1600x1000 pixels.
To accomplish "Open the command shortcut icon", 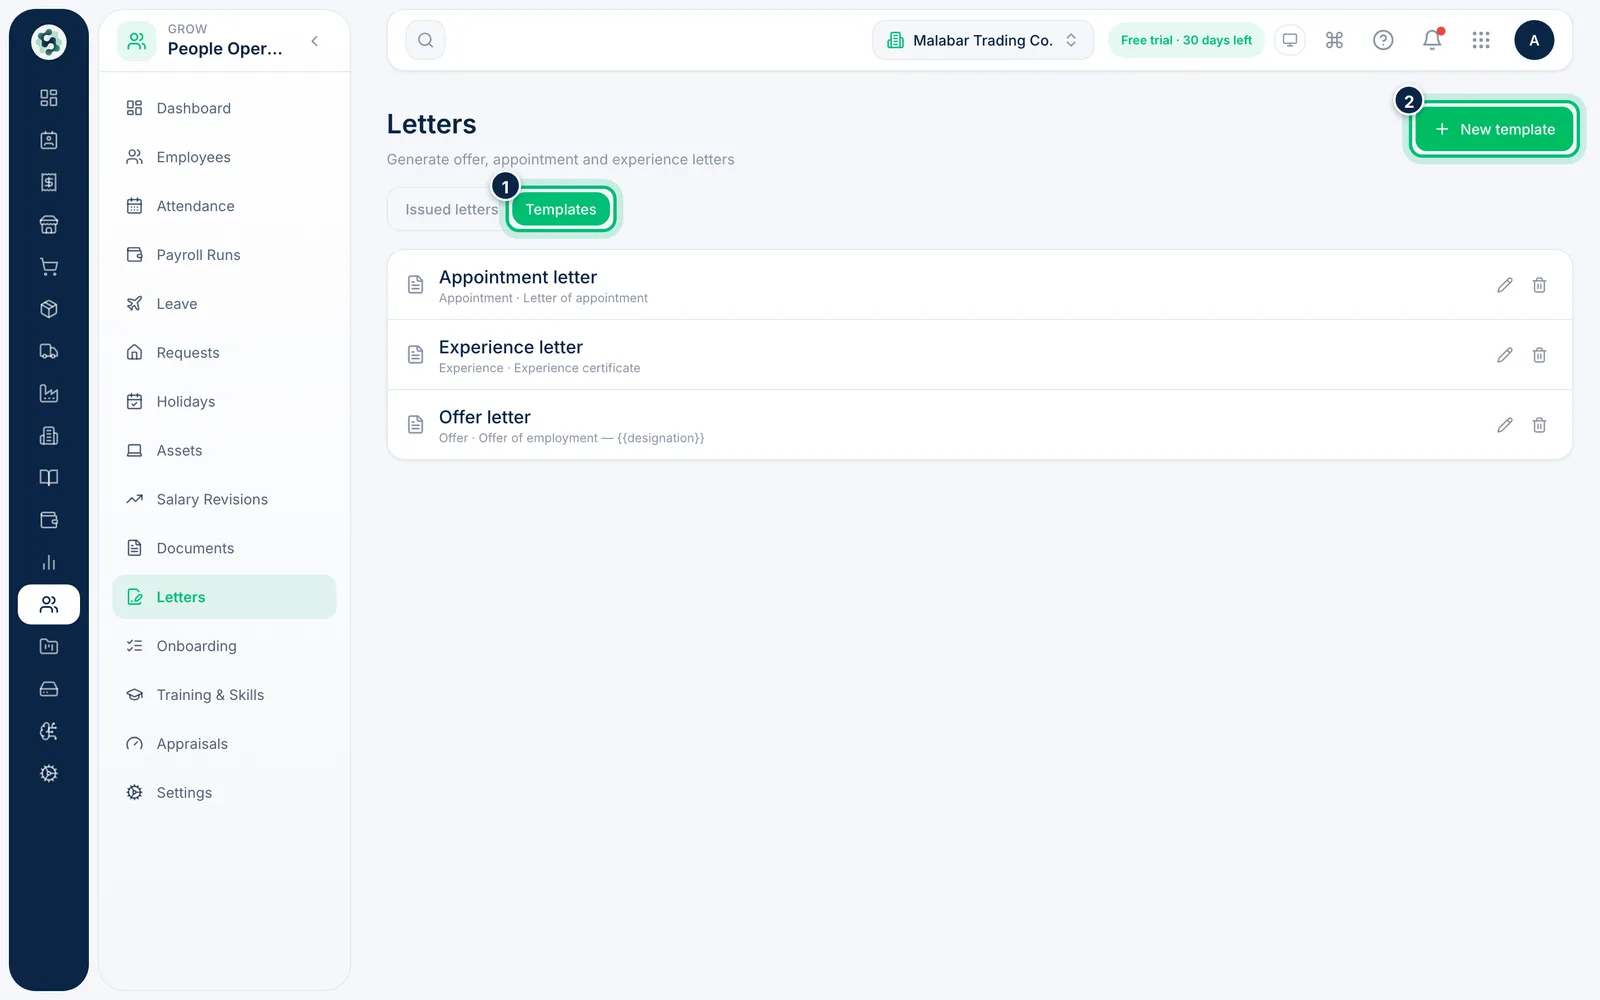I will click(x=1334, y=40).
